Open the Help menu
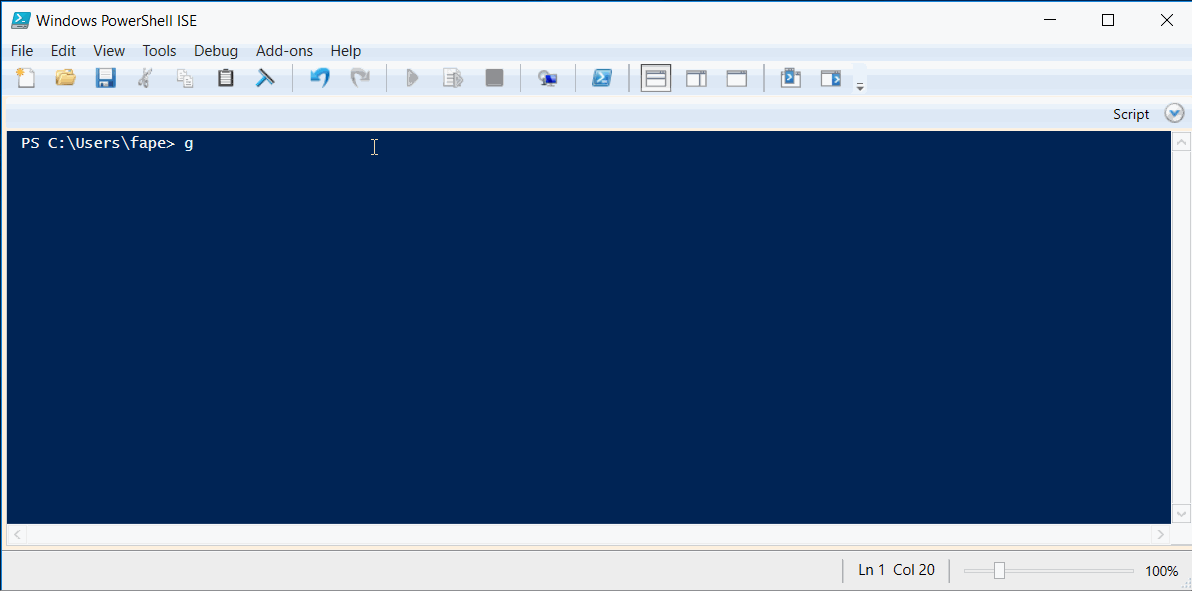Screen dimensions: 1192x591 pyautogui.click(x=346, y=51)
